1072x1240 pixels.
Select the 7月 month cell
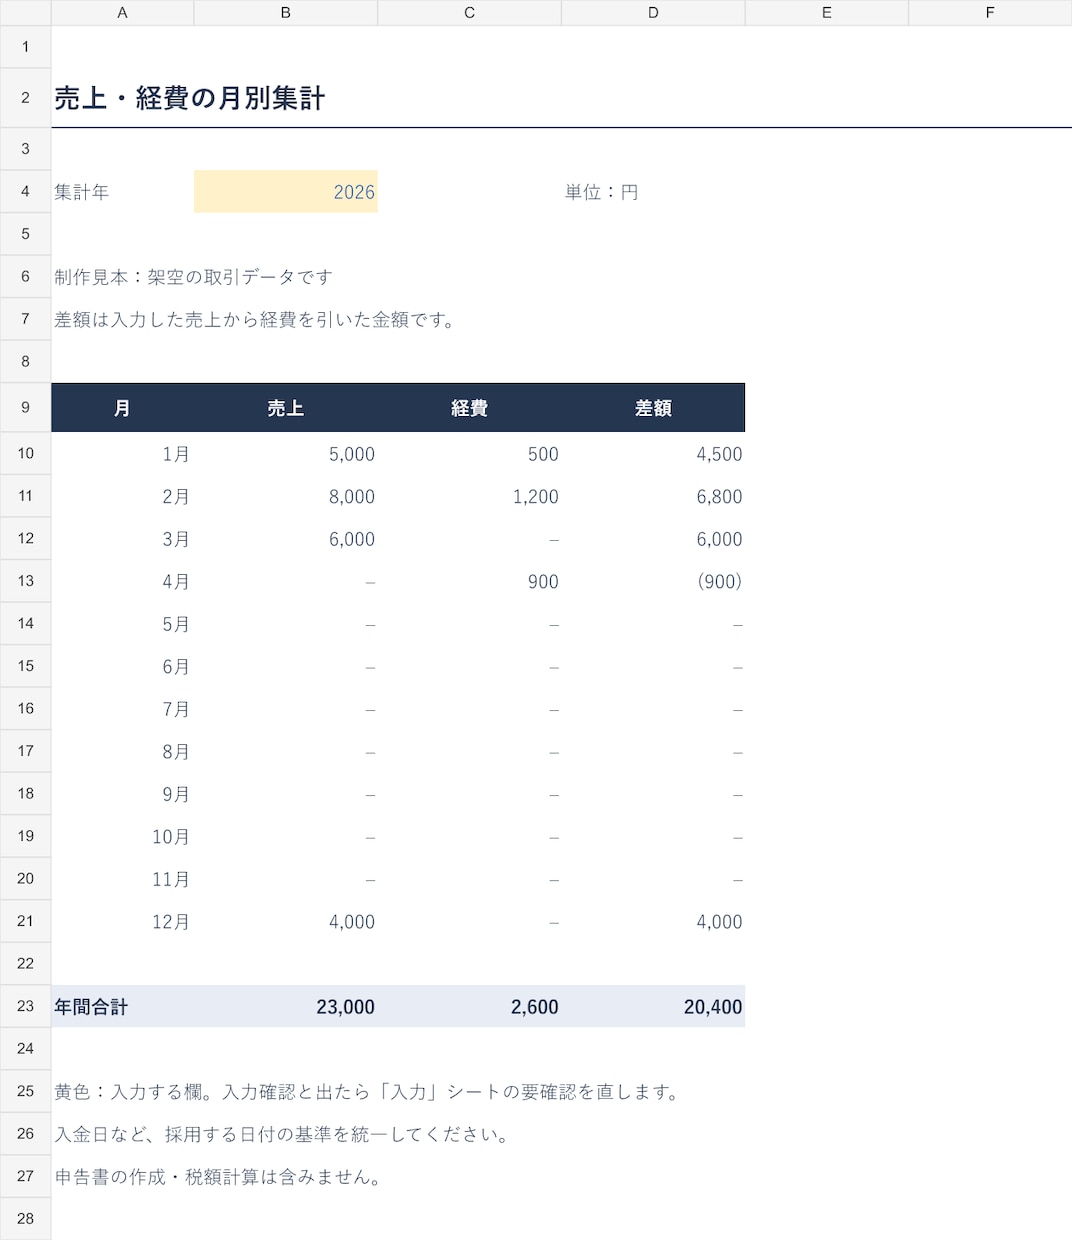click(x=123, y=709)
